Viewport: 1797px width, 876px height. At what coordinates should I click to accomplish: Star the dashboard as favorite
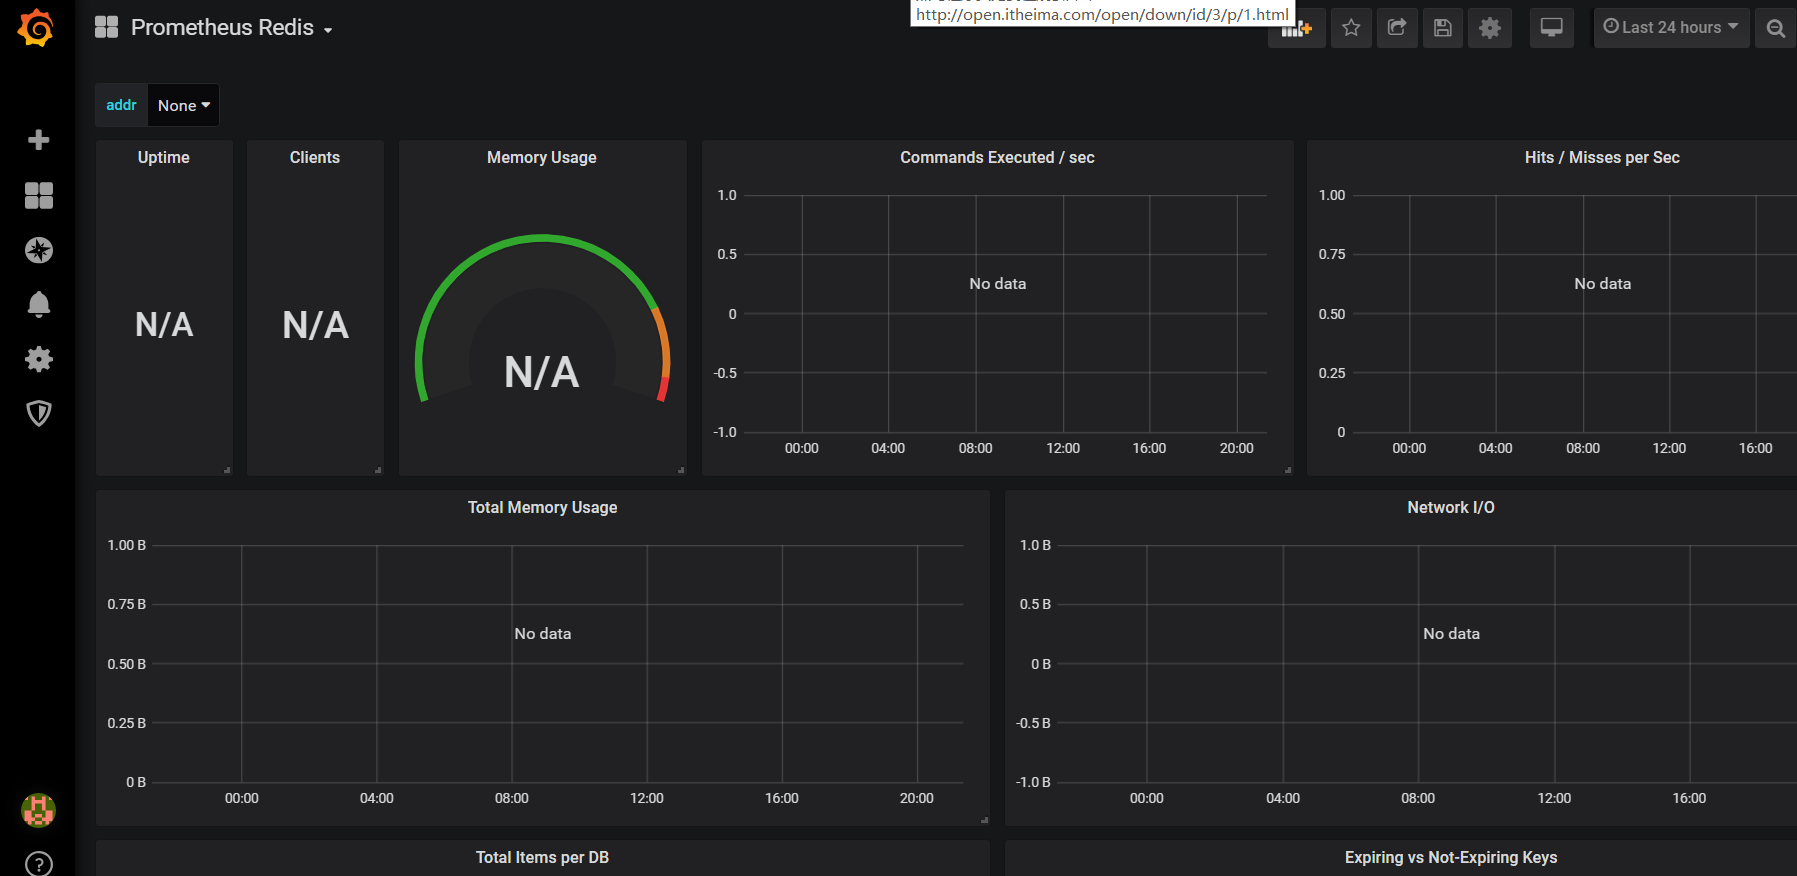pyautogui.click(x=1351, y=28)
